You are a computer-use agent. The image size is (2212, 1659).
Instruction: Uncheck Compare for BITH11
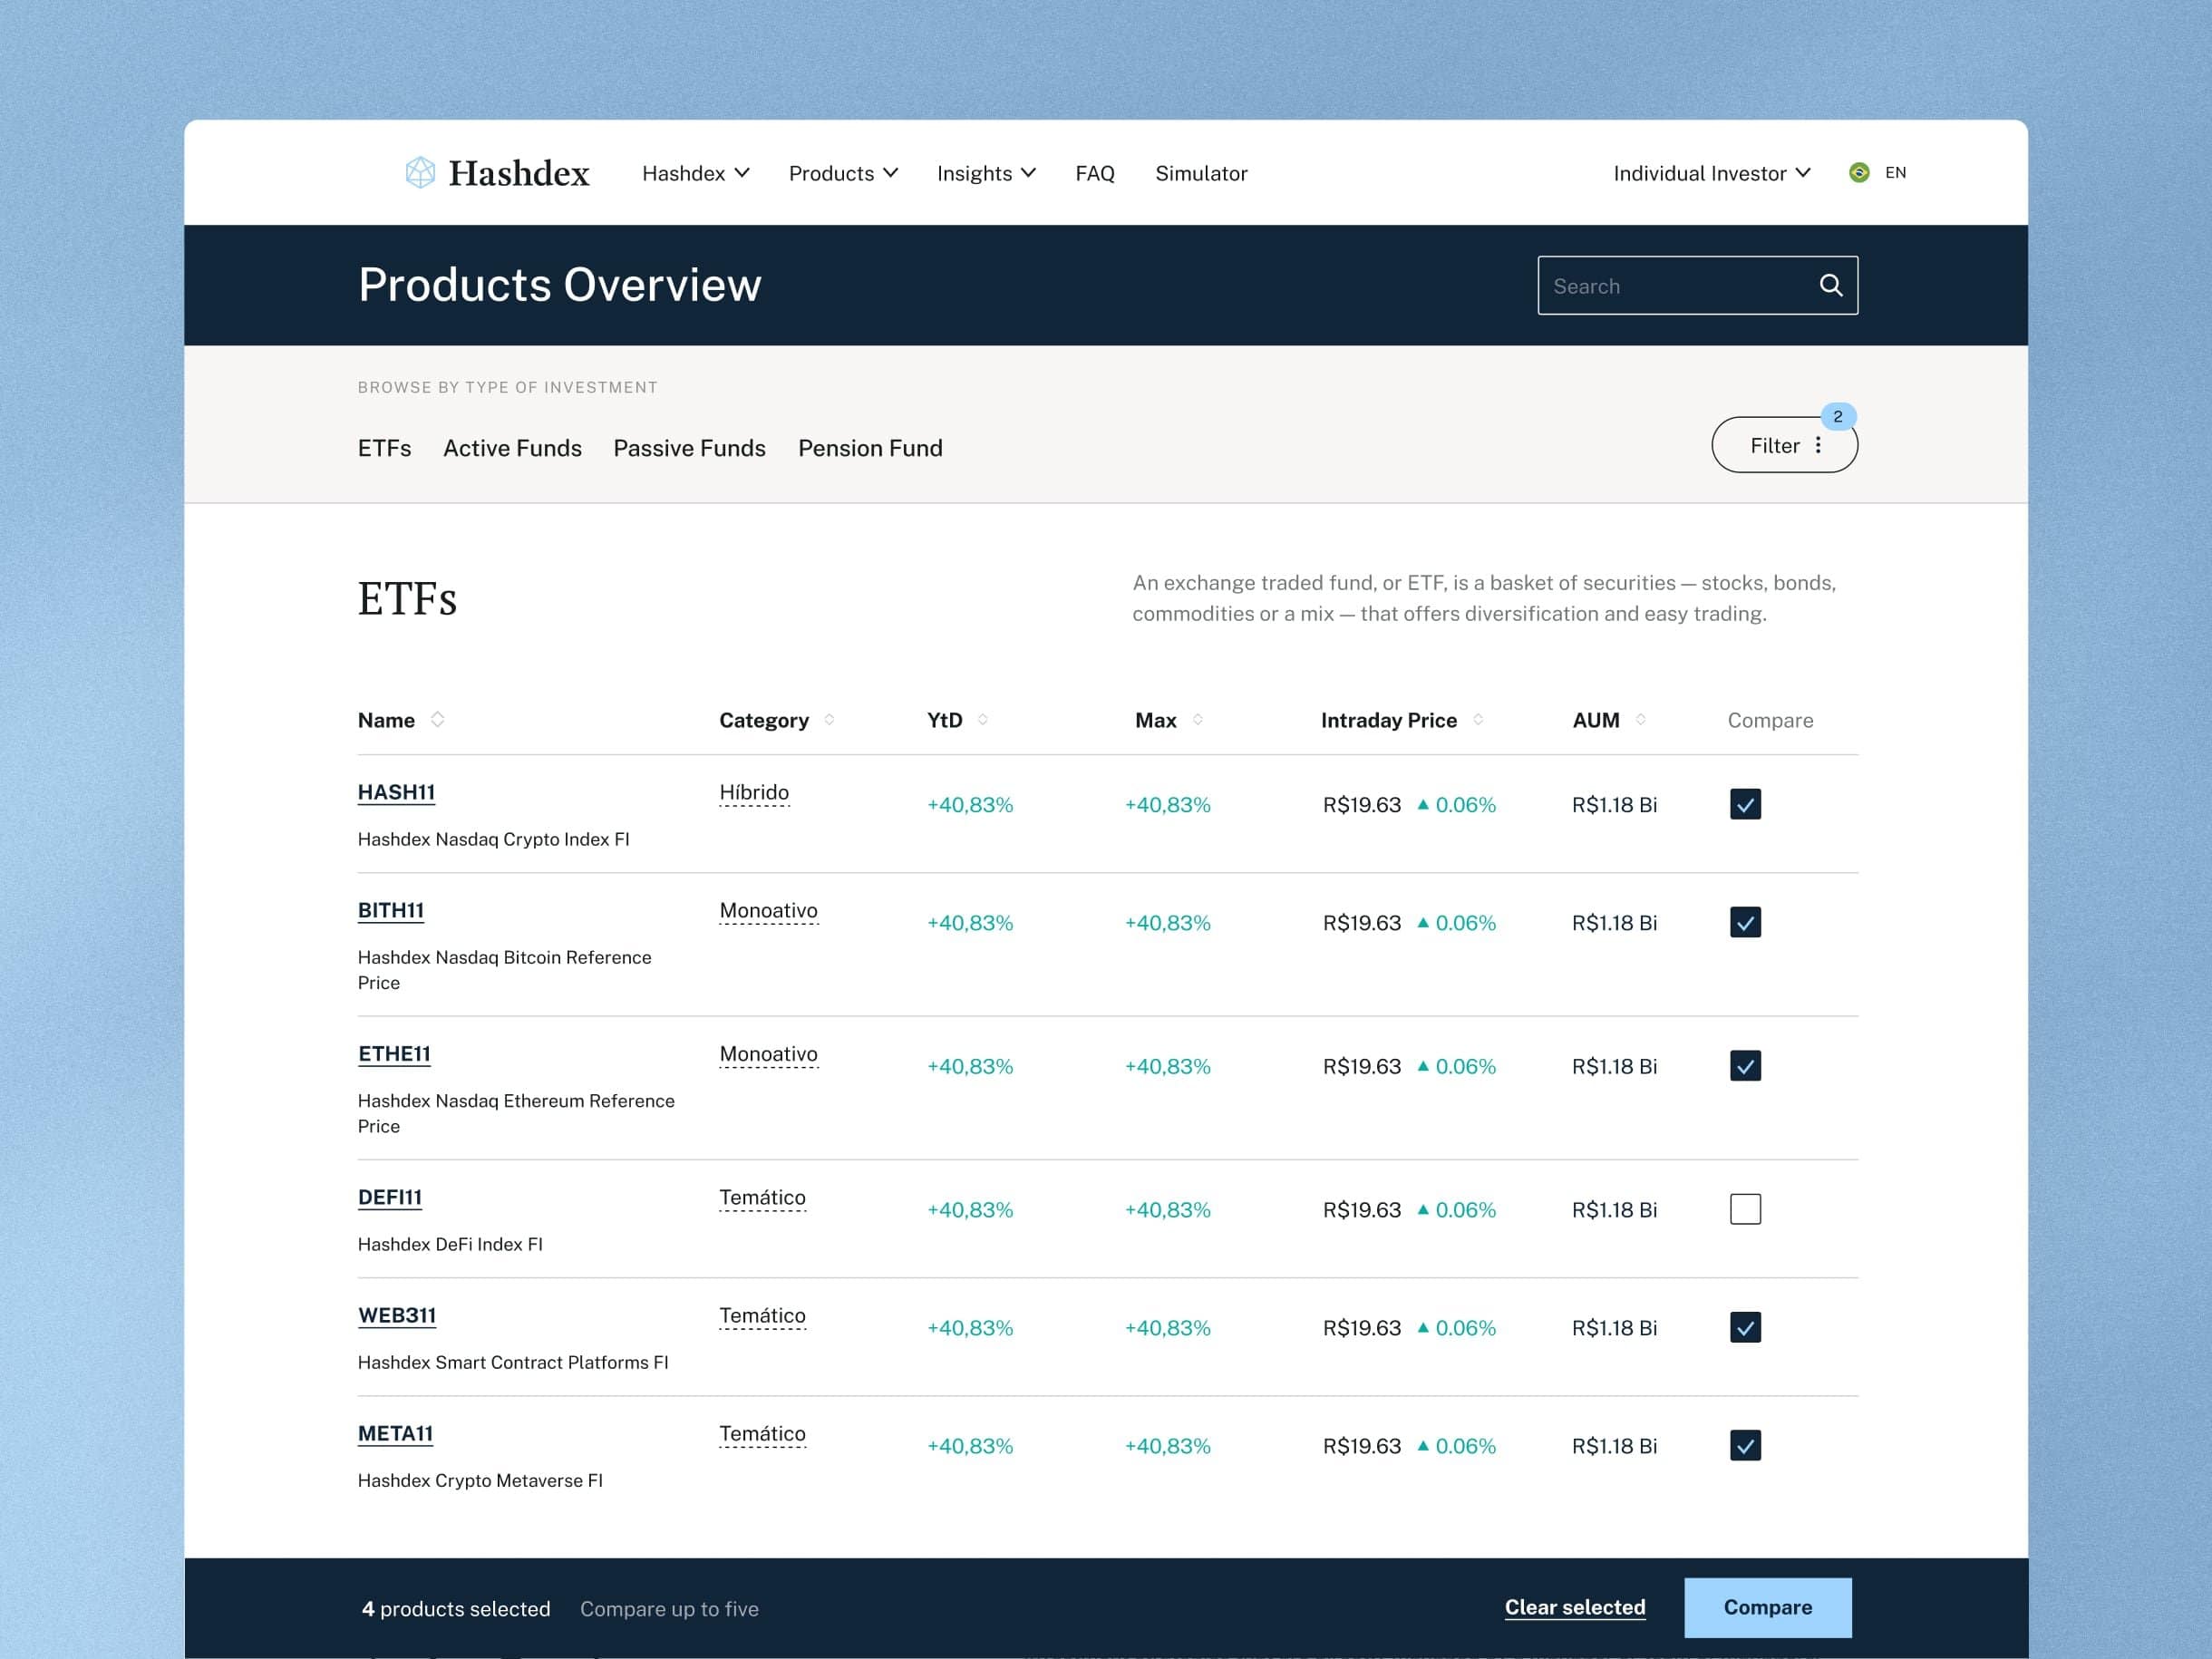(1745, 922)
